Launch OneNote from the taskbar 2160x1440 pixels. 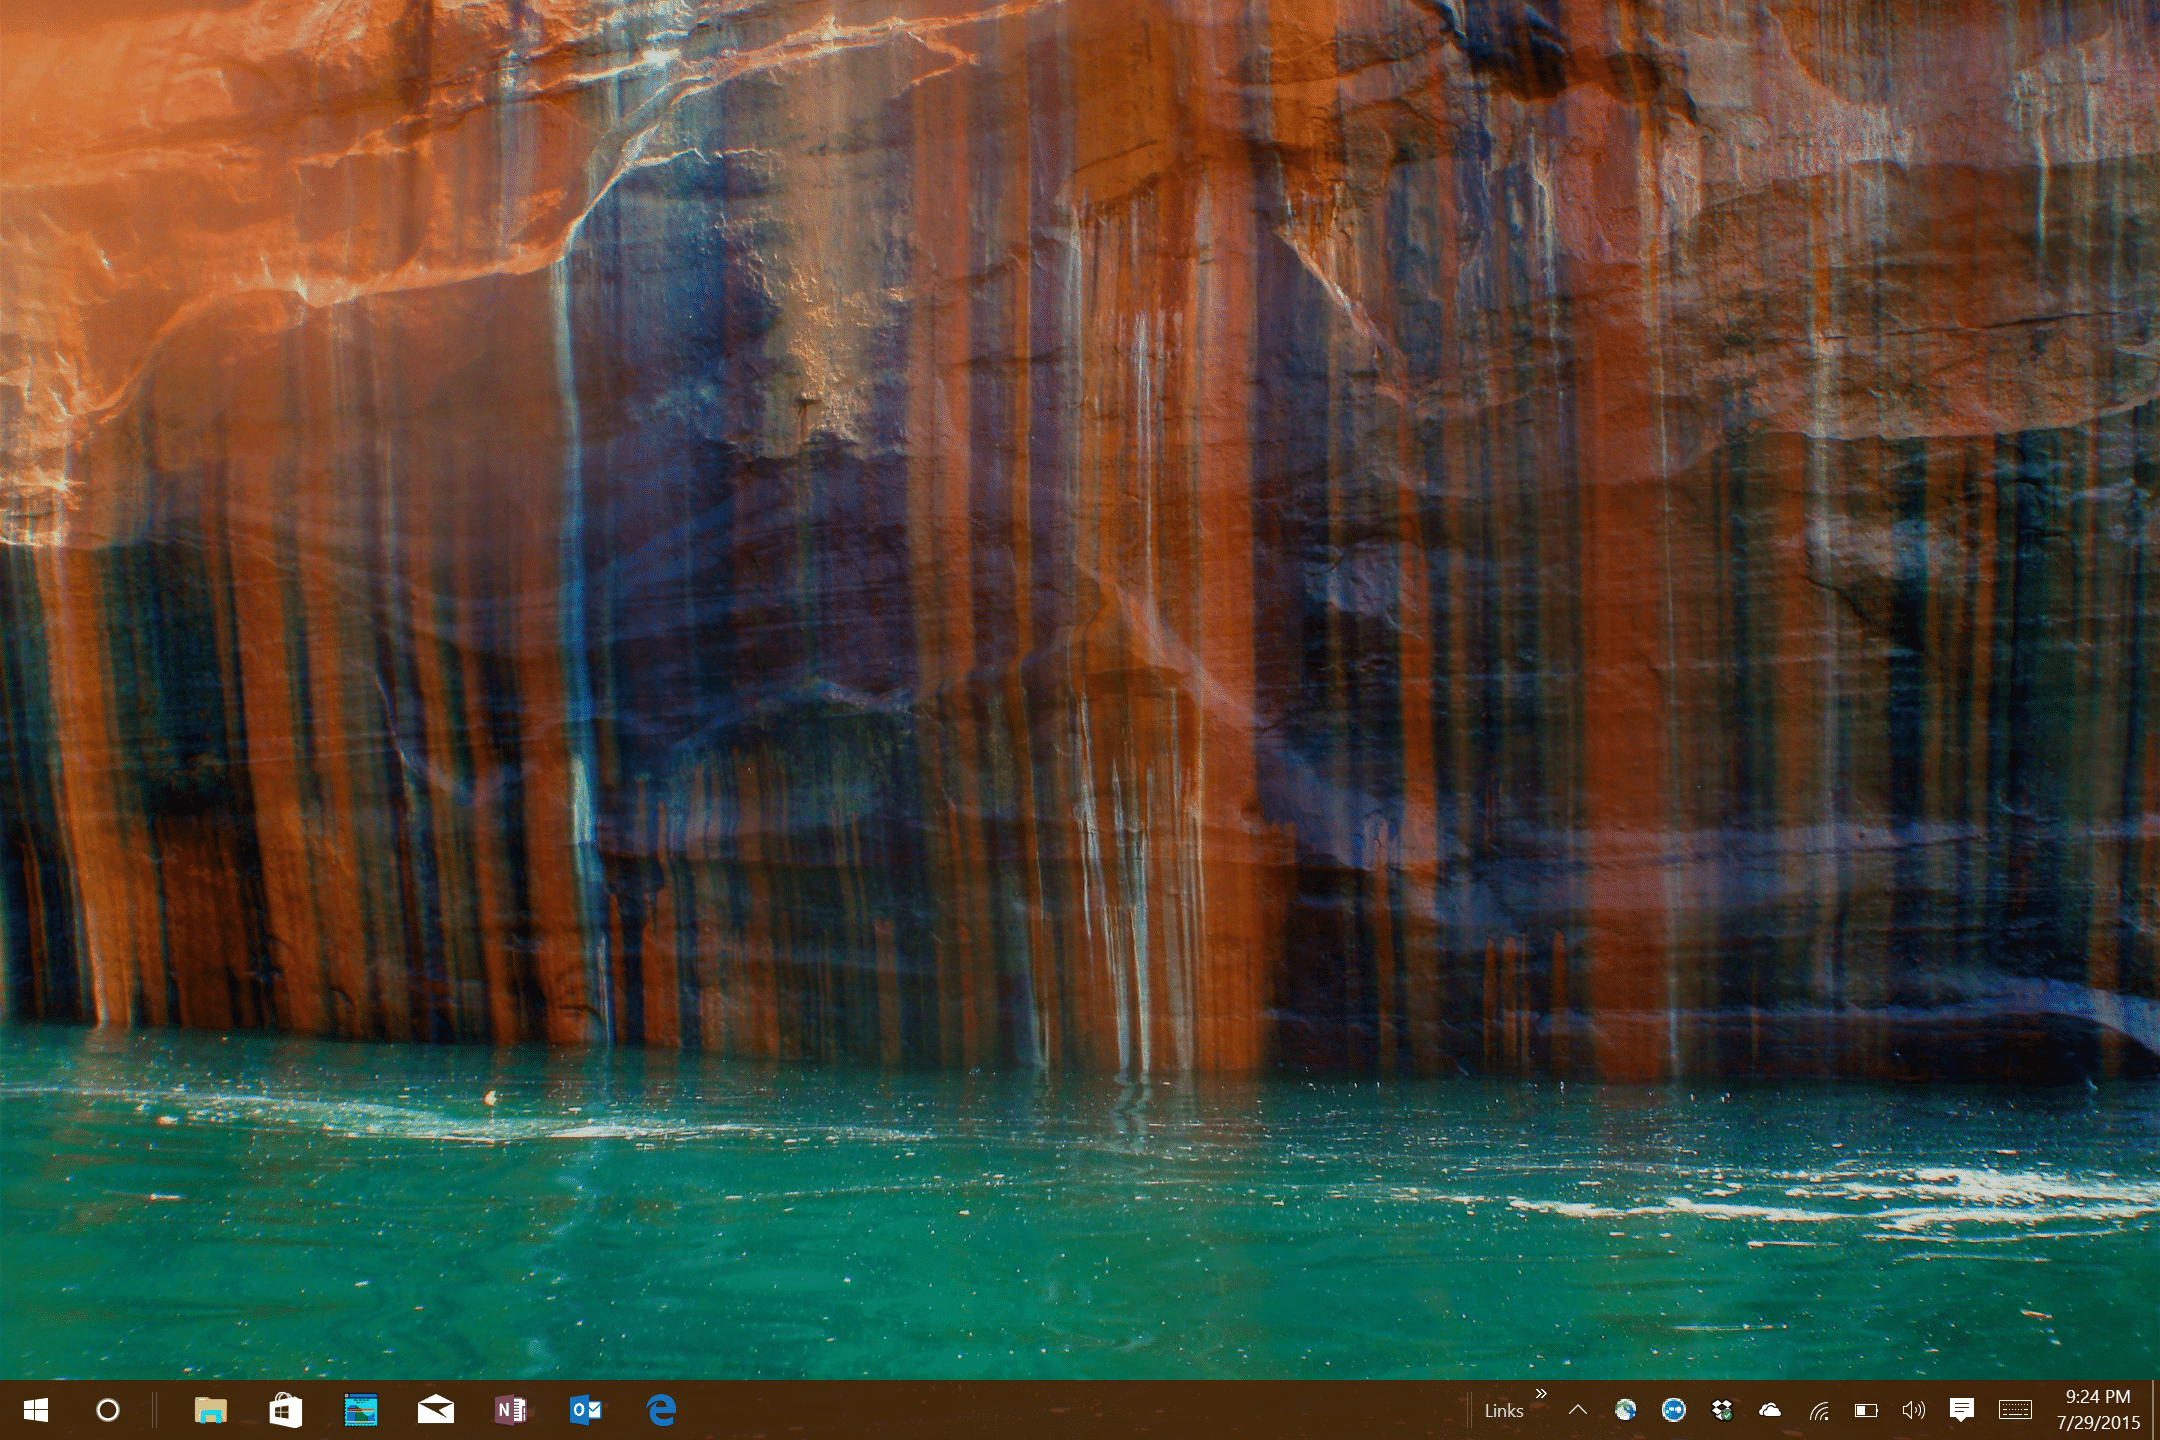pos(510,1410)
